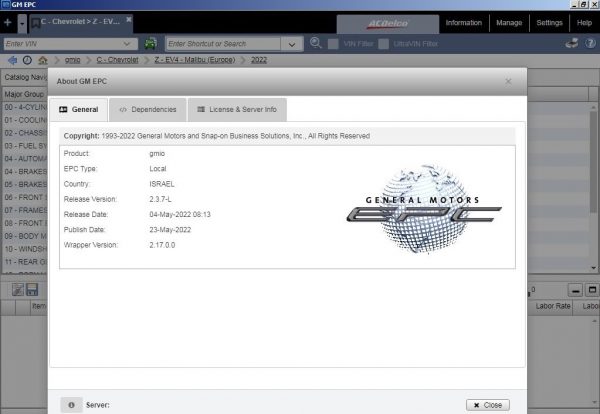This screenshot has height=414, width=600.
Task: Select 01 - COOLIN major group row
Action: [x=25, y=120]
